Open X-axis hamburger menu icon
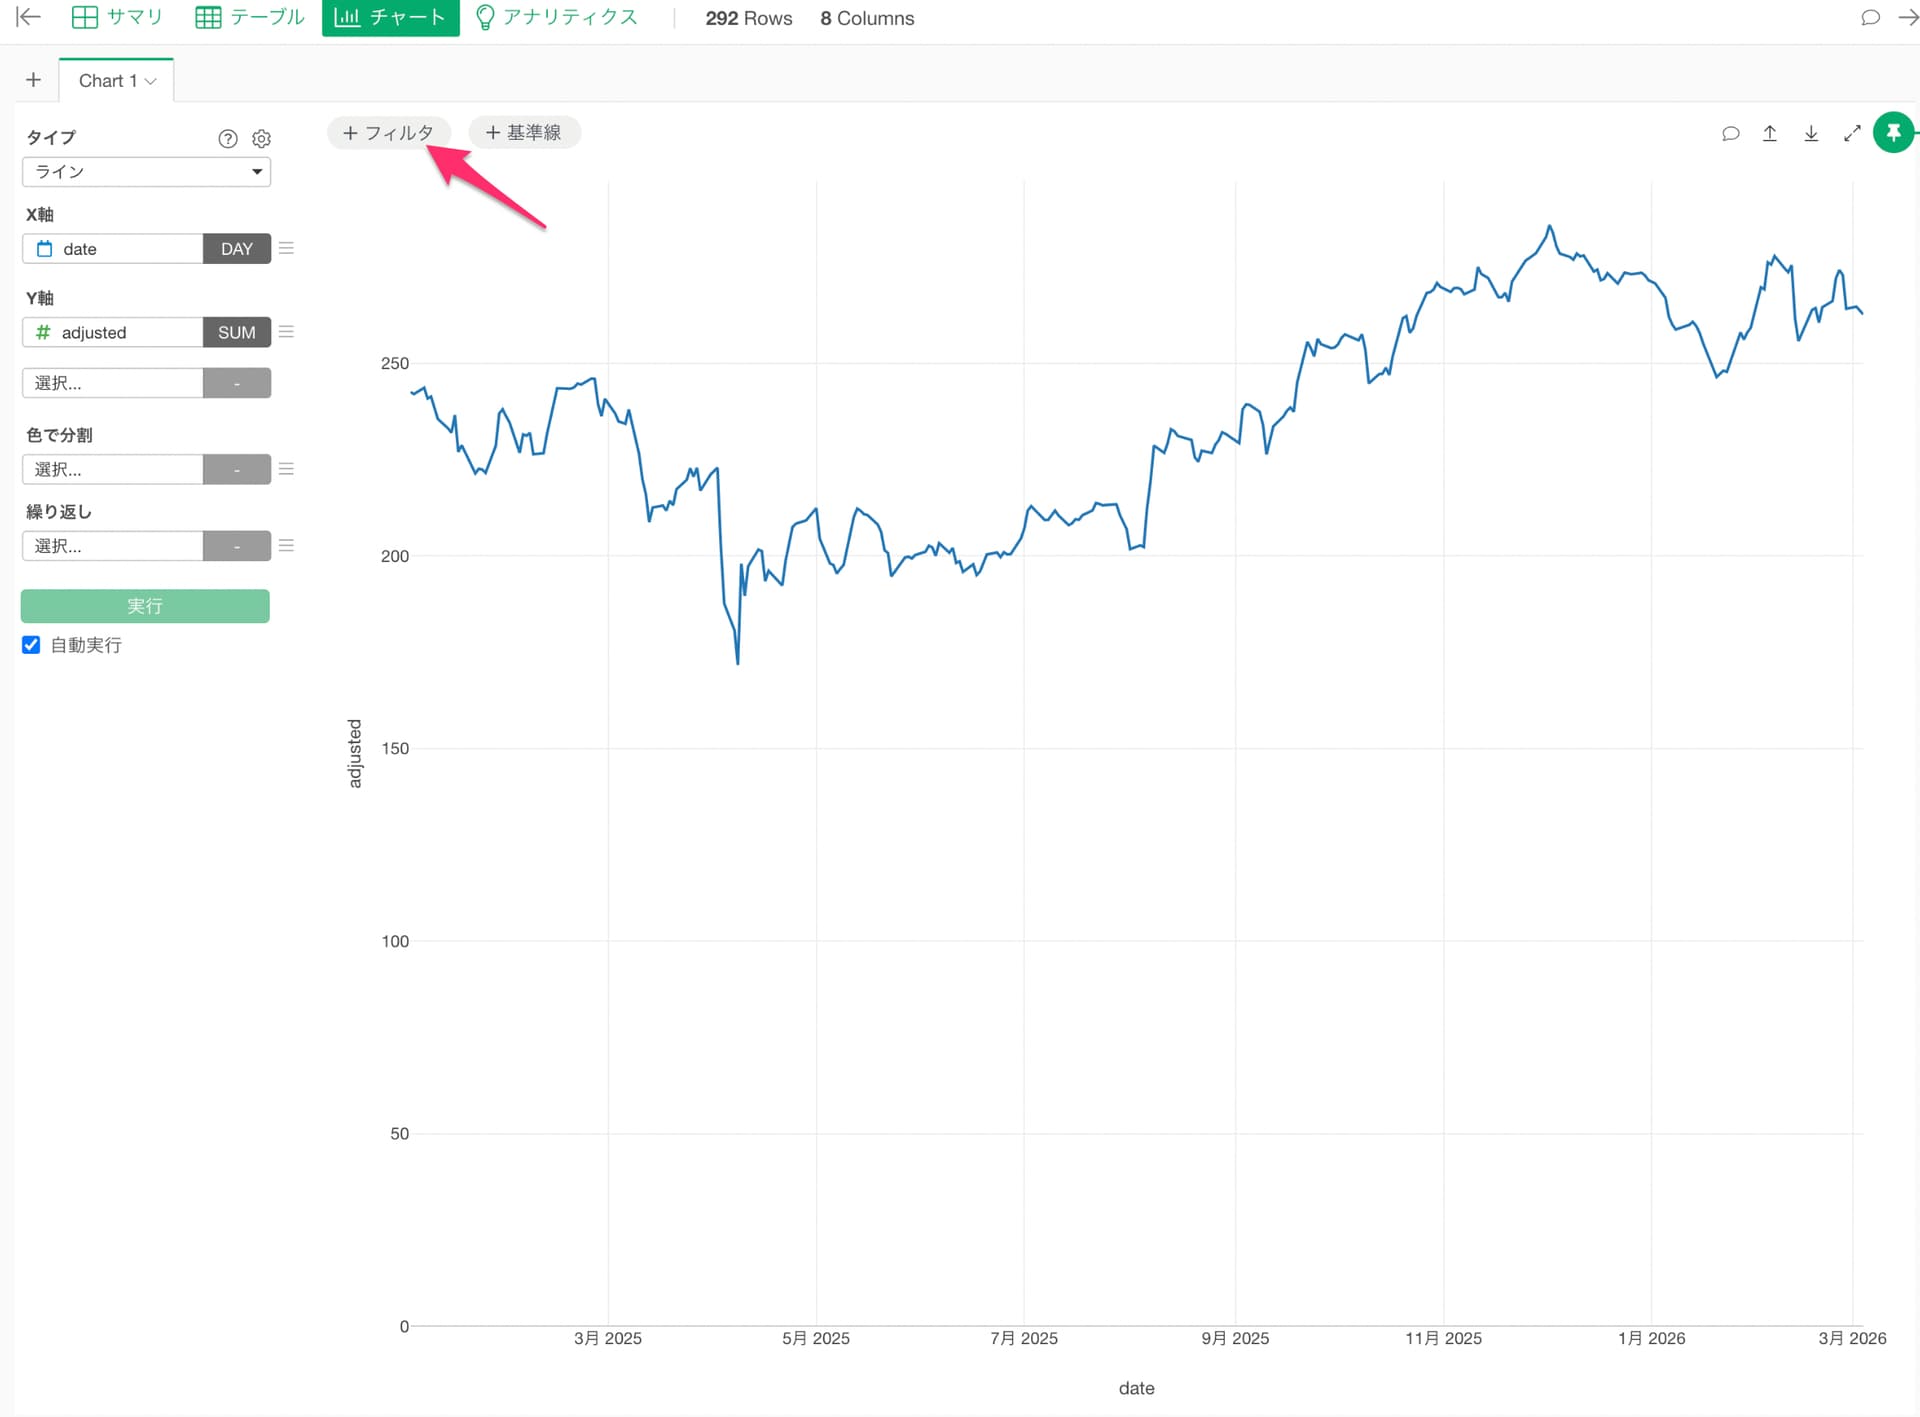 point(286,248)
